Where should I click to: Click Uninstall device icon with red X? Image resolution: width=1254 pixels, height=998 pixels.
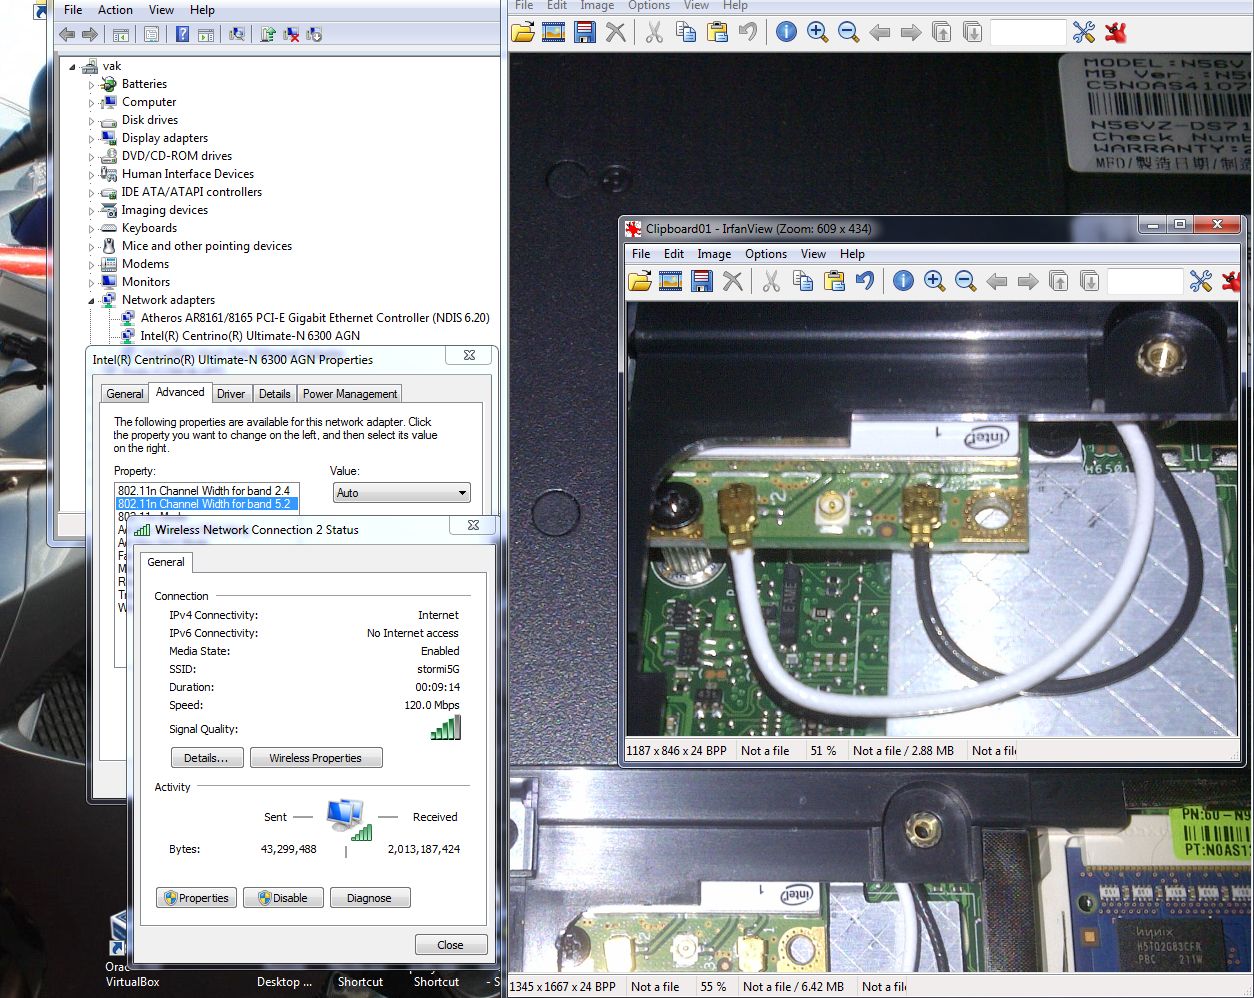point(291,34)
